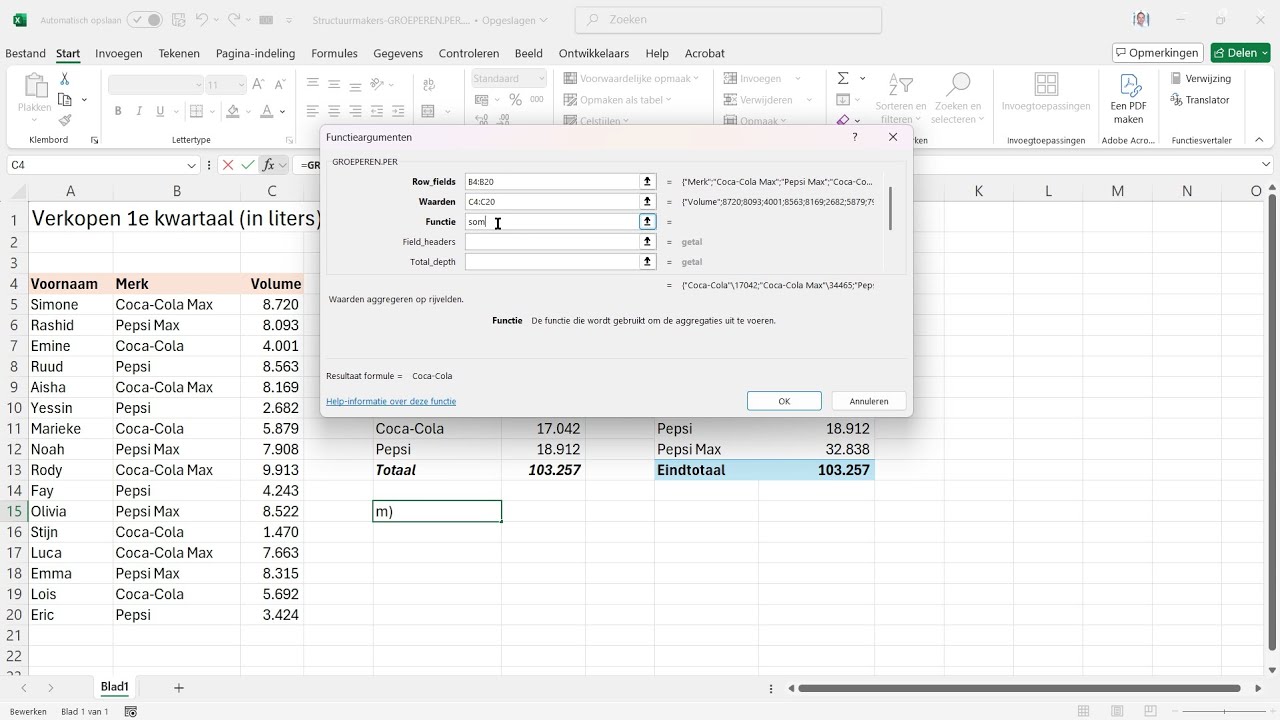Collapse the Row_fields range selector
The image size is (1280, 720).
tap(647, 181)
